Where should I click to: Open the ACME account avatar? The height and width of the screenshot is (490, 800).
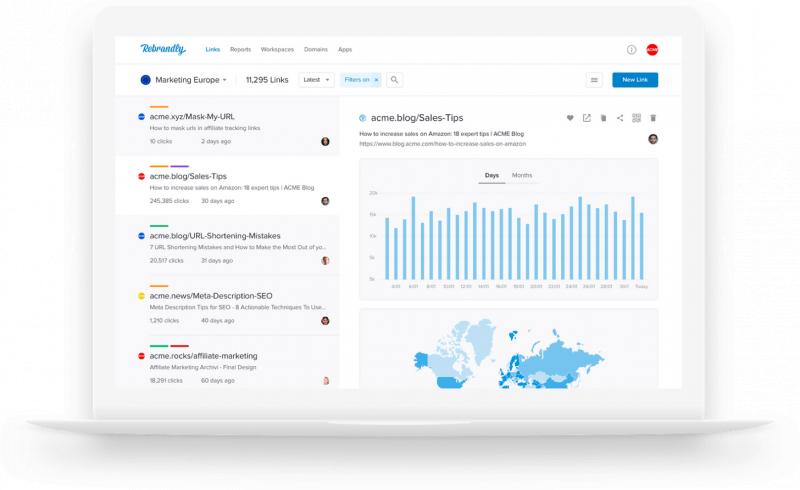652,50
